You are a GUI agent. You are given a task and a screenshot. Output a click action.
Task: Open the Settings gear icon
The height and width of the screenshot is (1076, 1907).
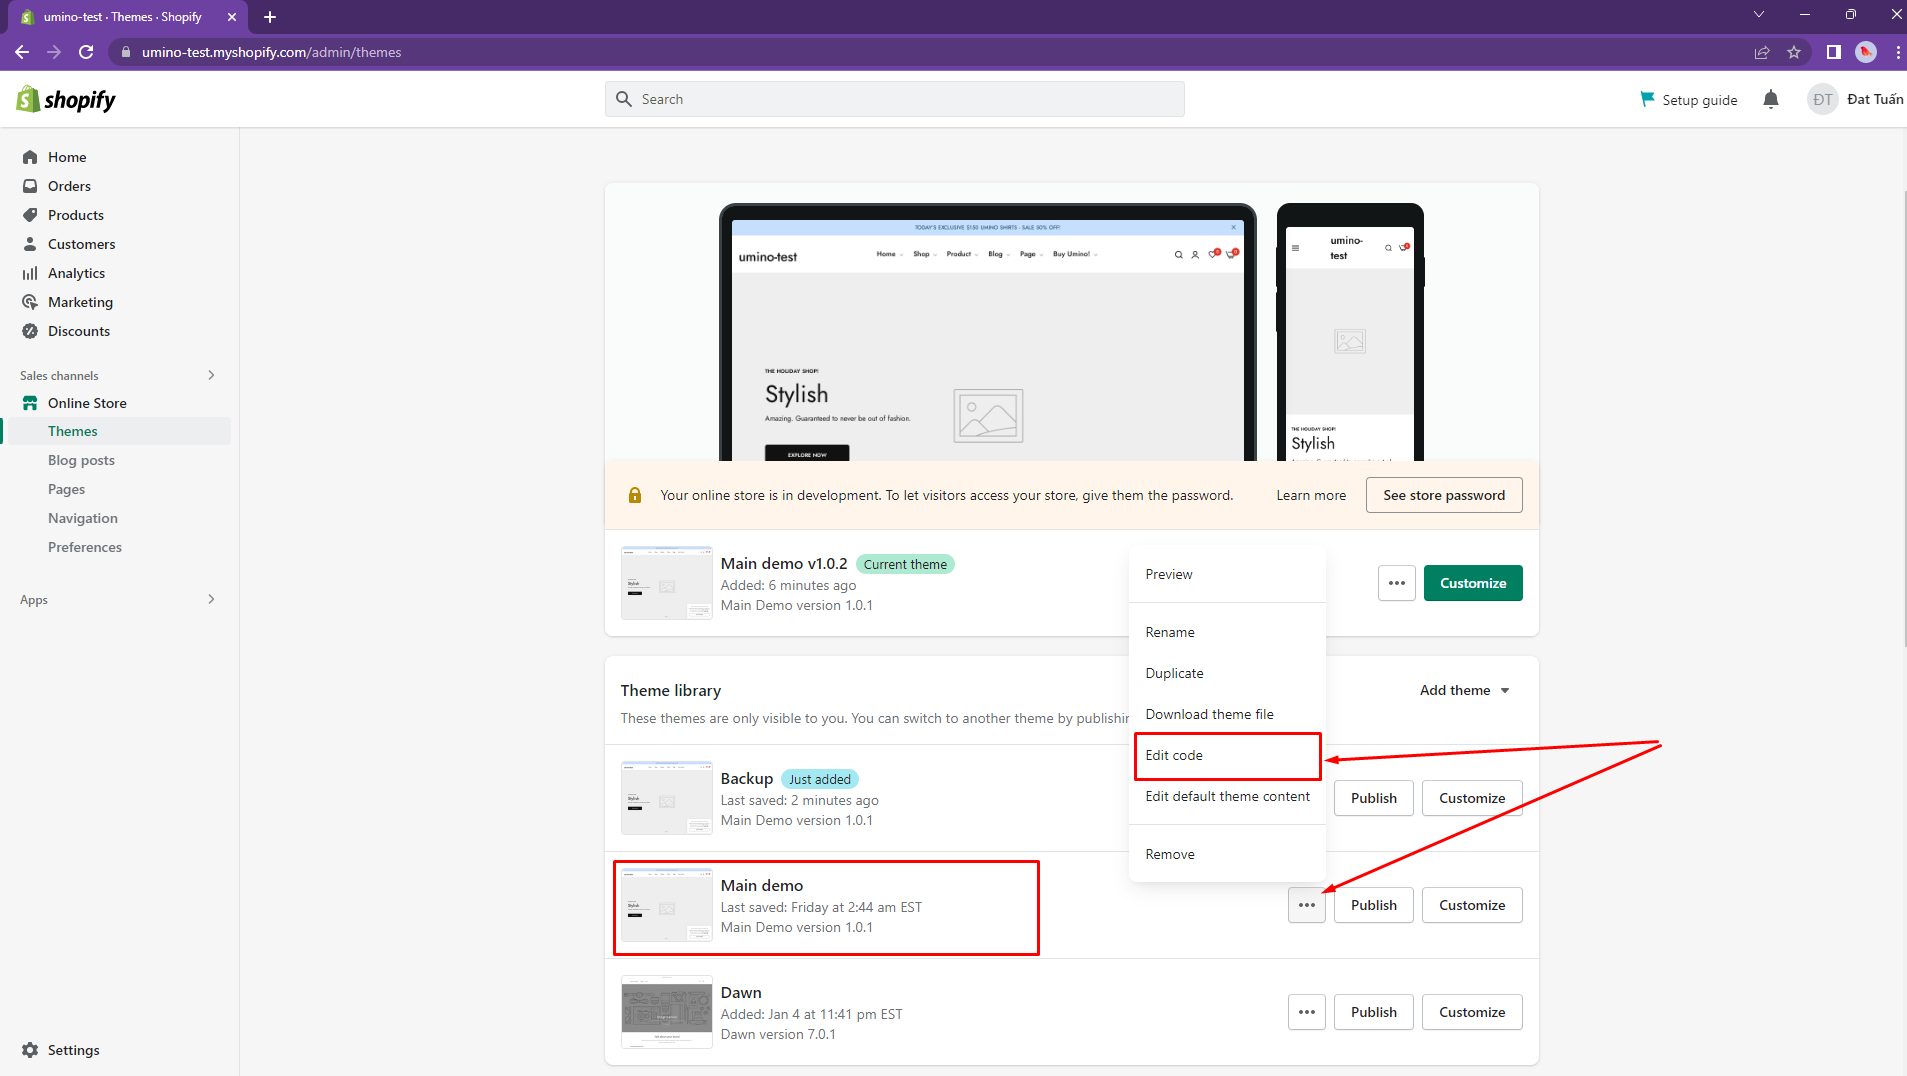[x=30, y=1050]
